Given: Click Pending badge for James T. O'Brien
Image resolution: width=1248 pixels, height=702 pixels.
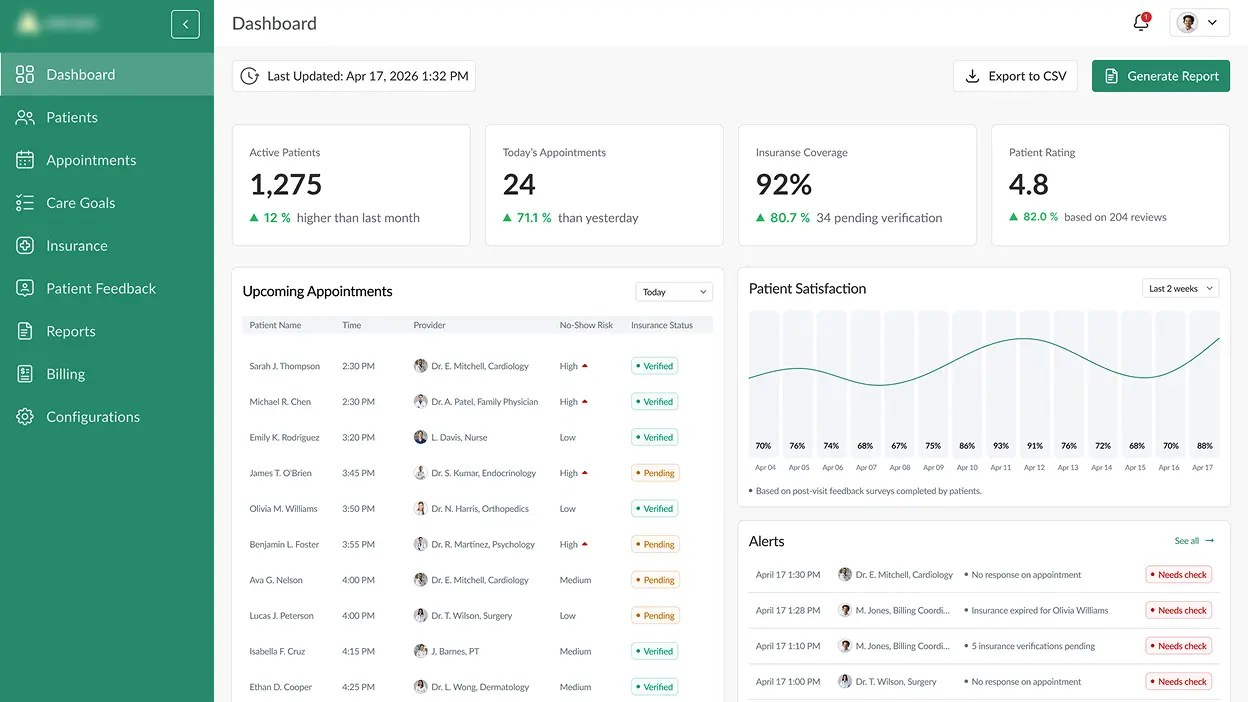Looking at the screenshot, I should (x=655, y=473).
